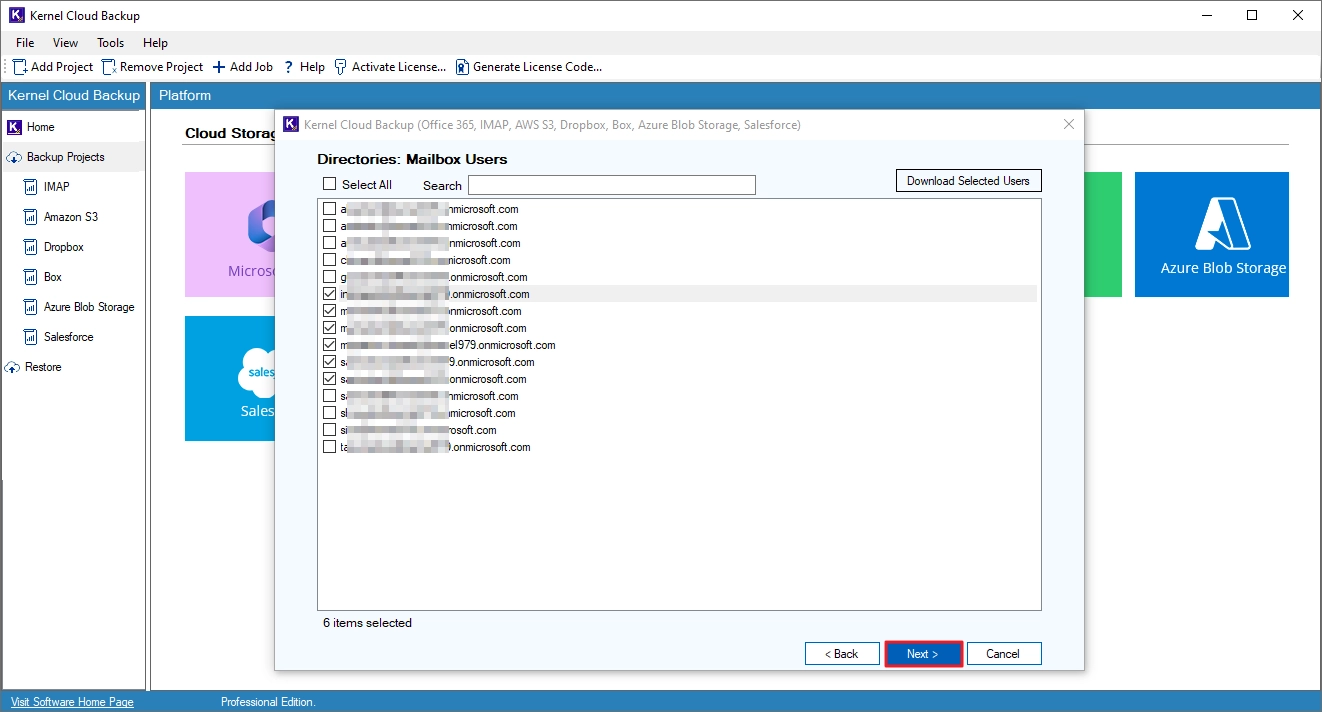1322x712 pixels.
Task: Uncheck the highlighted user starting with 'in'
Action: click(329, 294)
